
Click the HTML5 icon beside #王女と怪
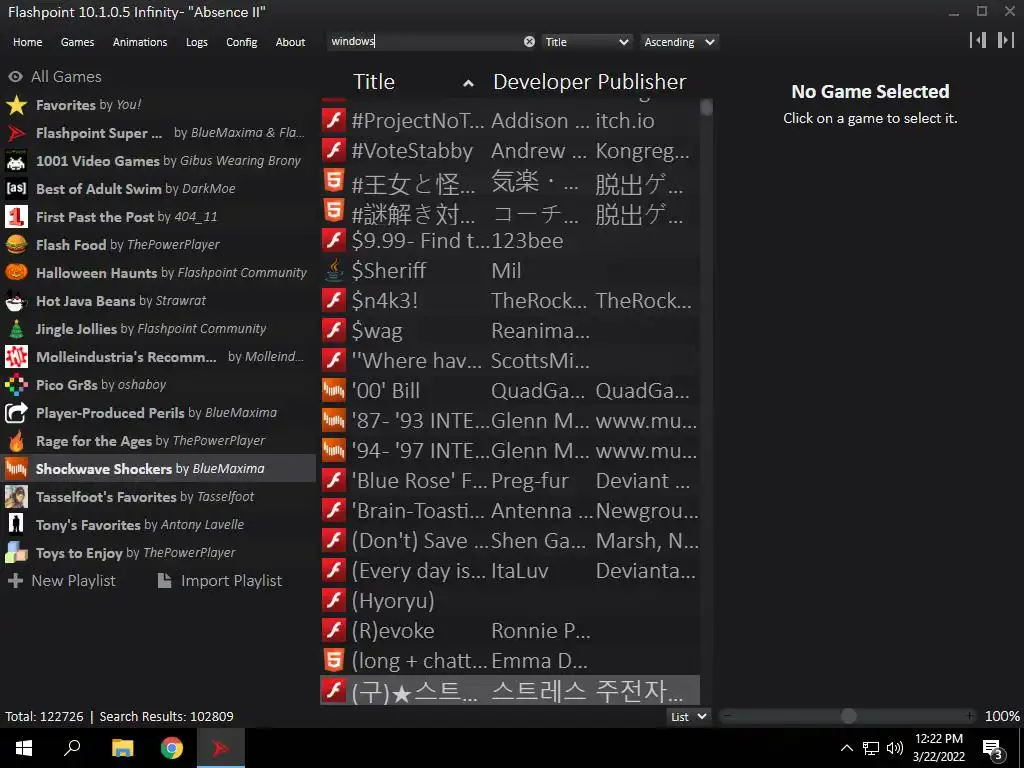coord(334,180)
